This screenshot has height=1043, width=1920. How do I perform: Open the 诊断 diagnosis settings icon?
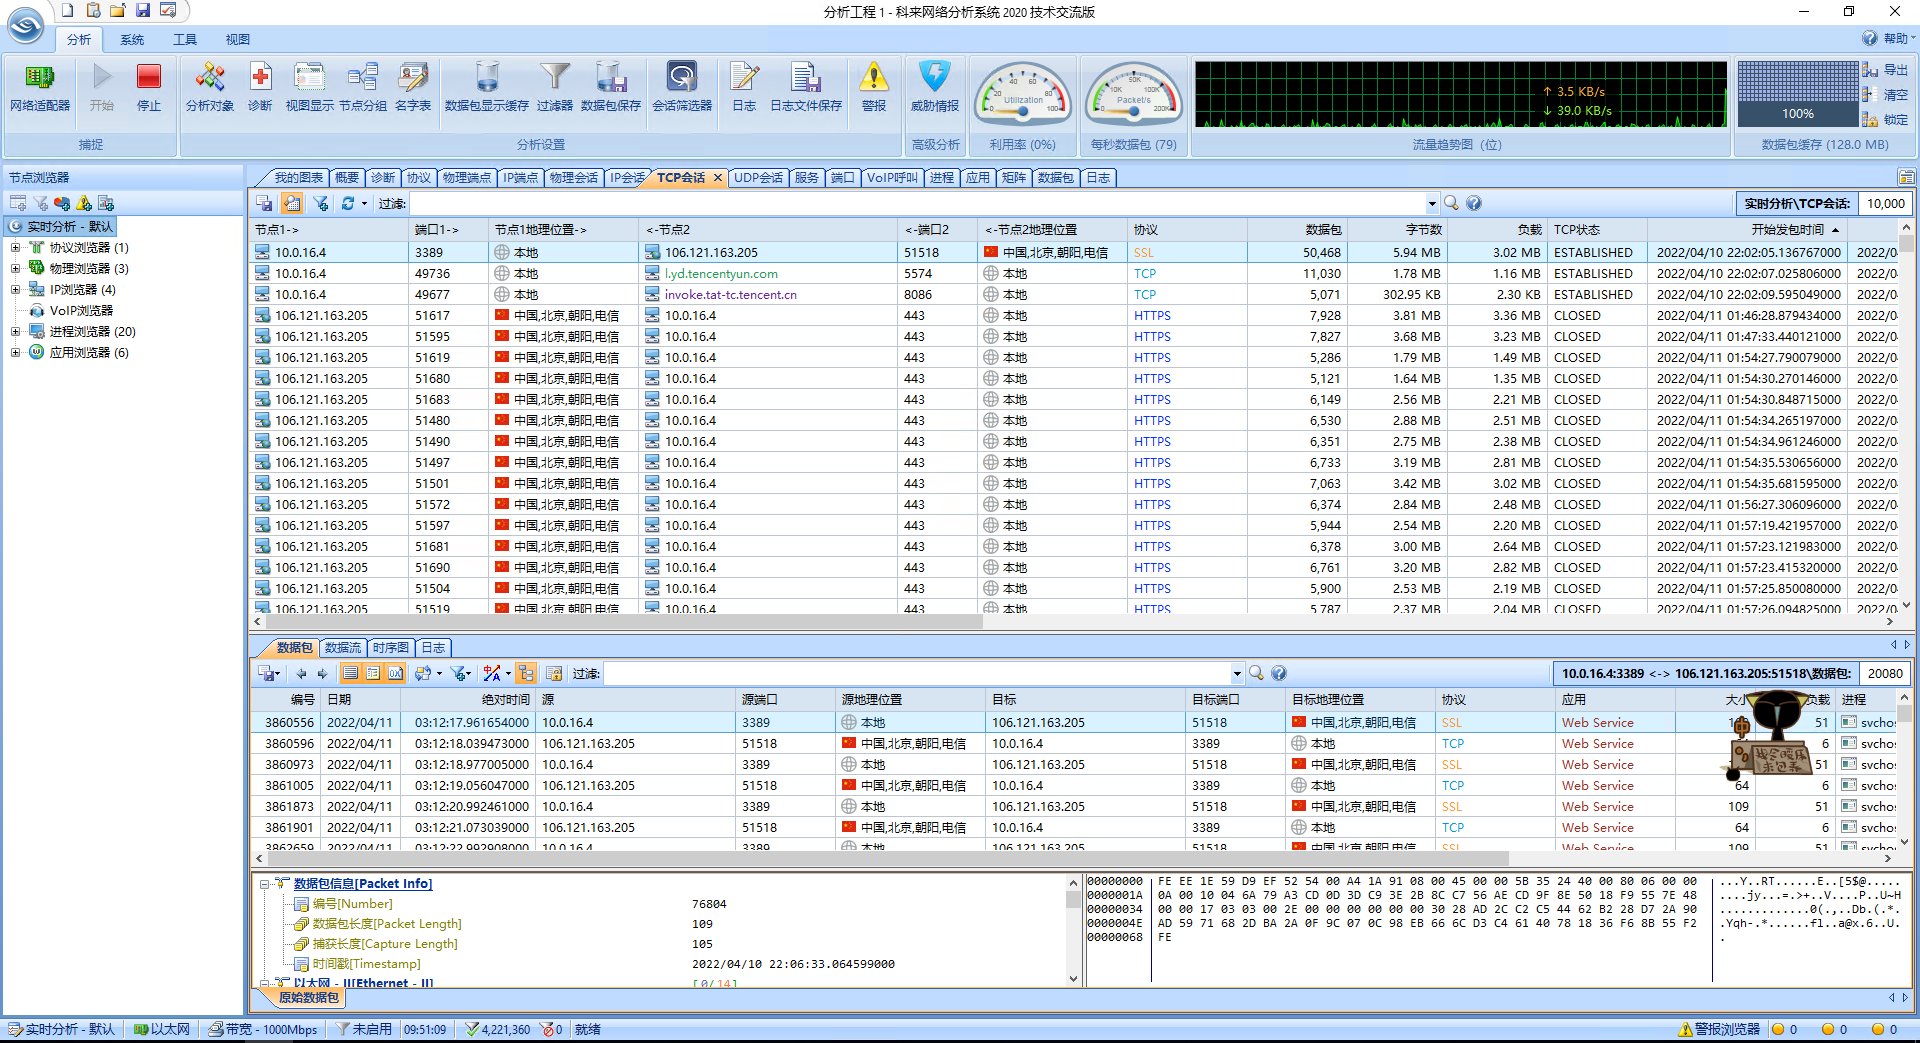pyautogui.click(x=260, y=87)
